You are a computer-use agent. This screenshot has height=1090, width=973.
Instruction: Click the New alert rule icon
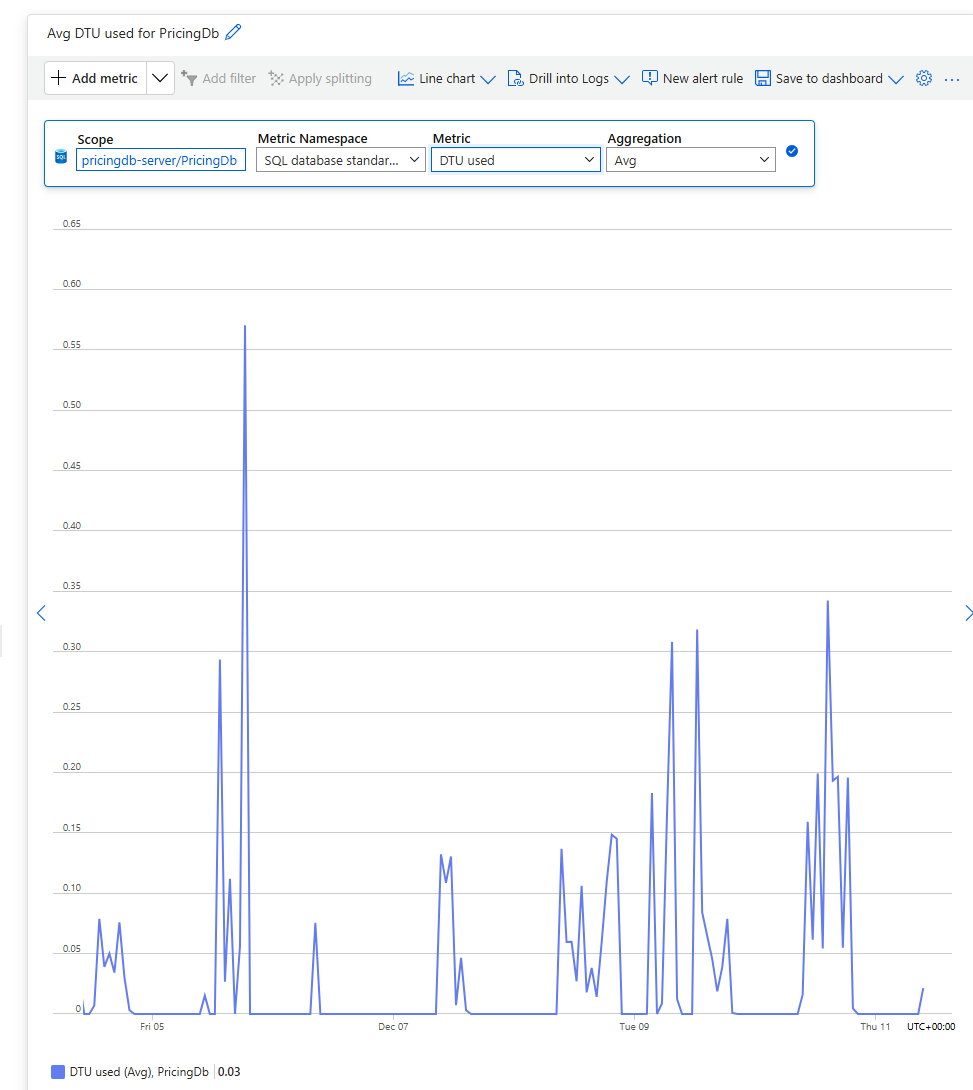coord(649,78)
